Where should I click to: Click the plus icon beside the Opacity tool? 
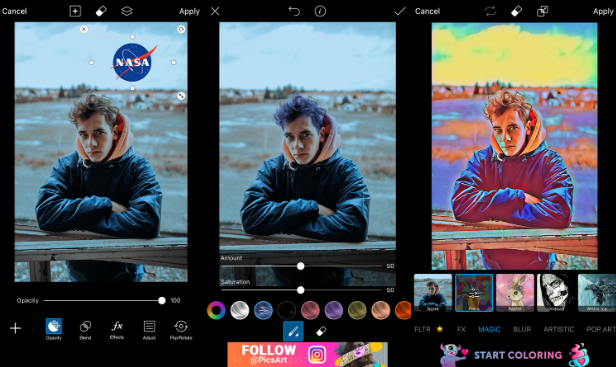[x=15, y=328]
